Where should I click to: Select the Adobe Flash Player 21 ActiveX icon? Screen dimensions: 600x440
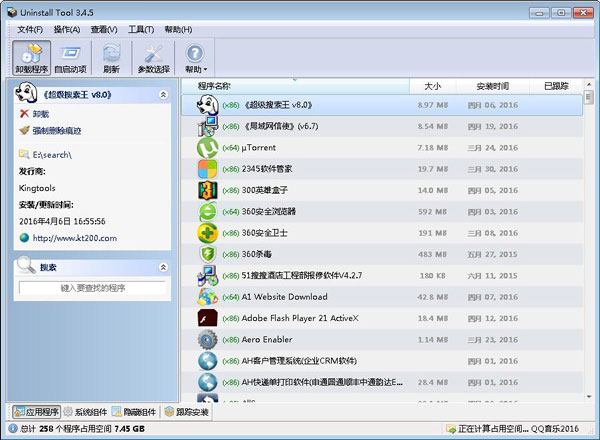pos(207,318)
